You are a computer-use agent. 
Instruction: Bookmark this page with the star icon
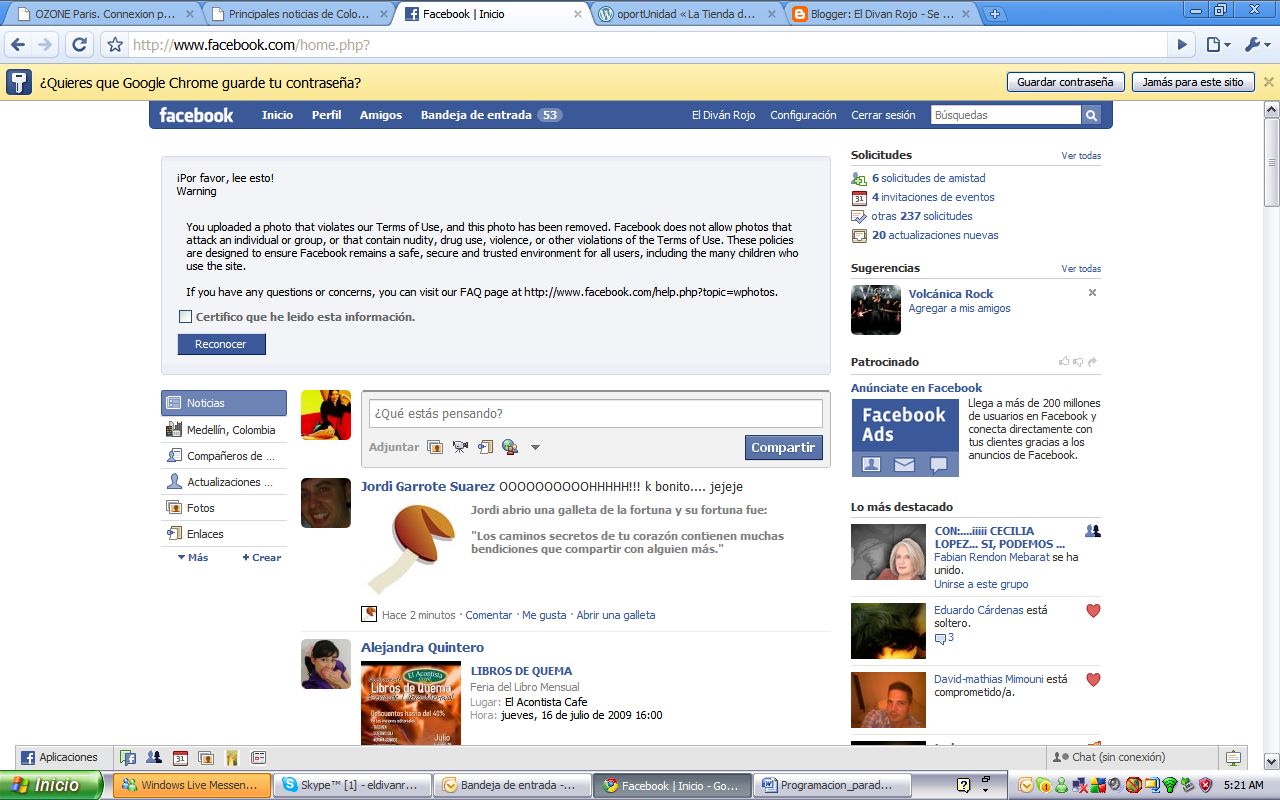pos(115,45)
